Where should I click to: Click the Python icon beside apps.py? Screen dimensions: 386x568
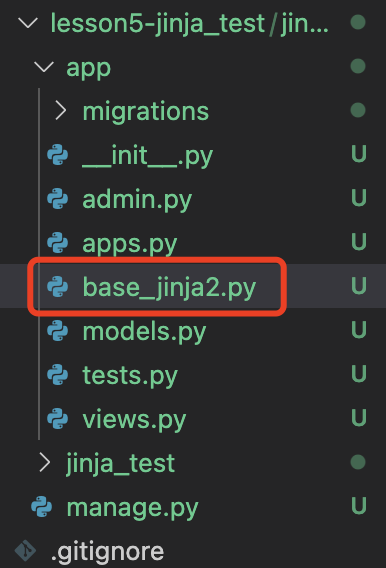pos(58,242)
